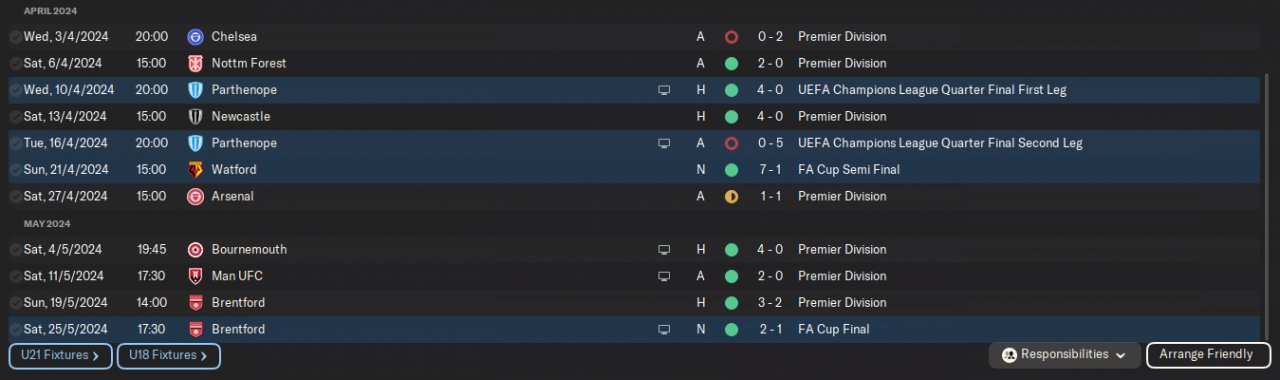Click the red loss indicator for Chelsea match
The image size is (1280, 380).
(731, 37)
